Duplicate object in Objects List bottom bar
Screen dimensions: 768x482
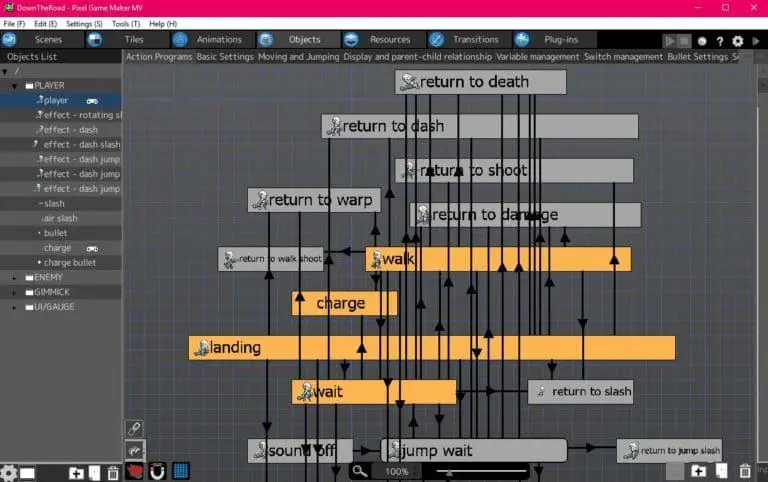[95, 473]
